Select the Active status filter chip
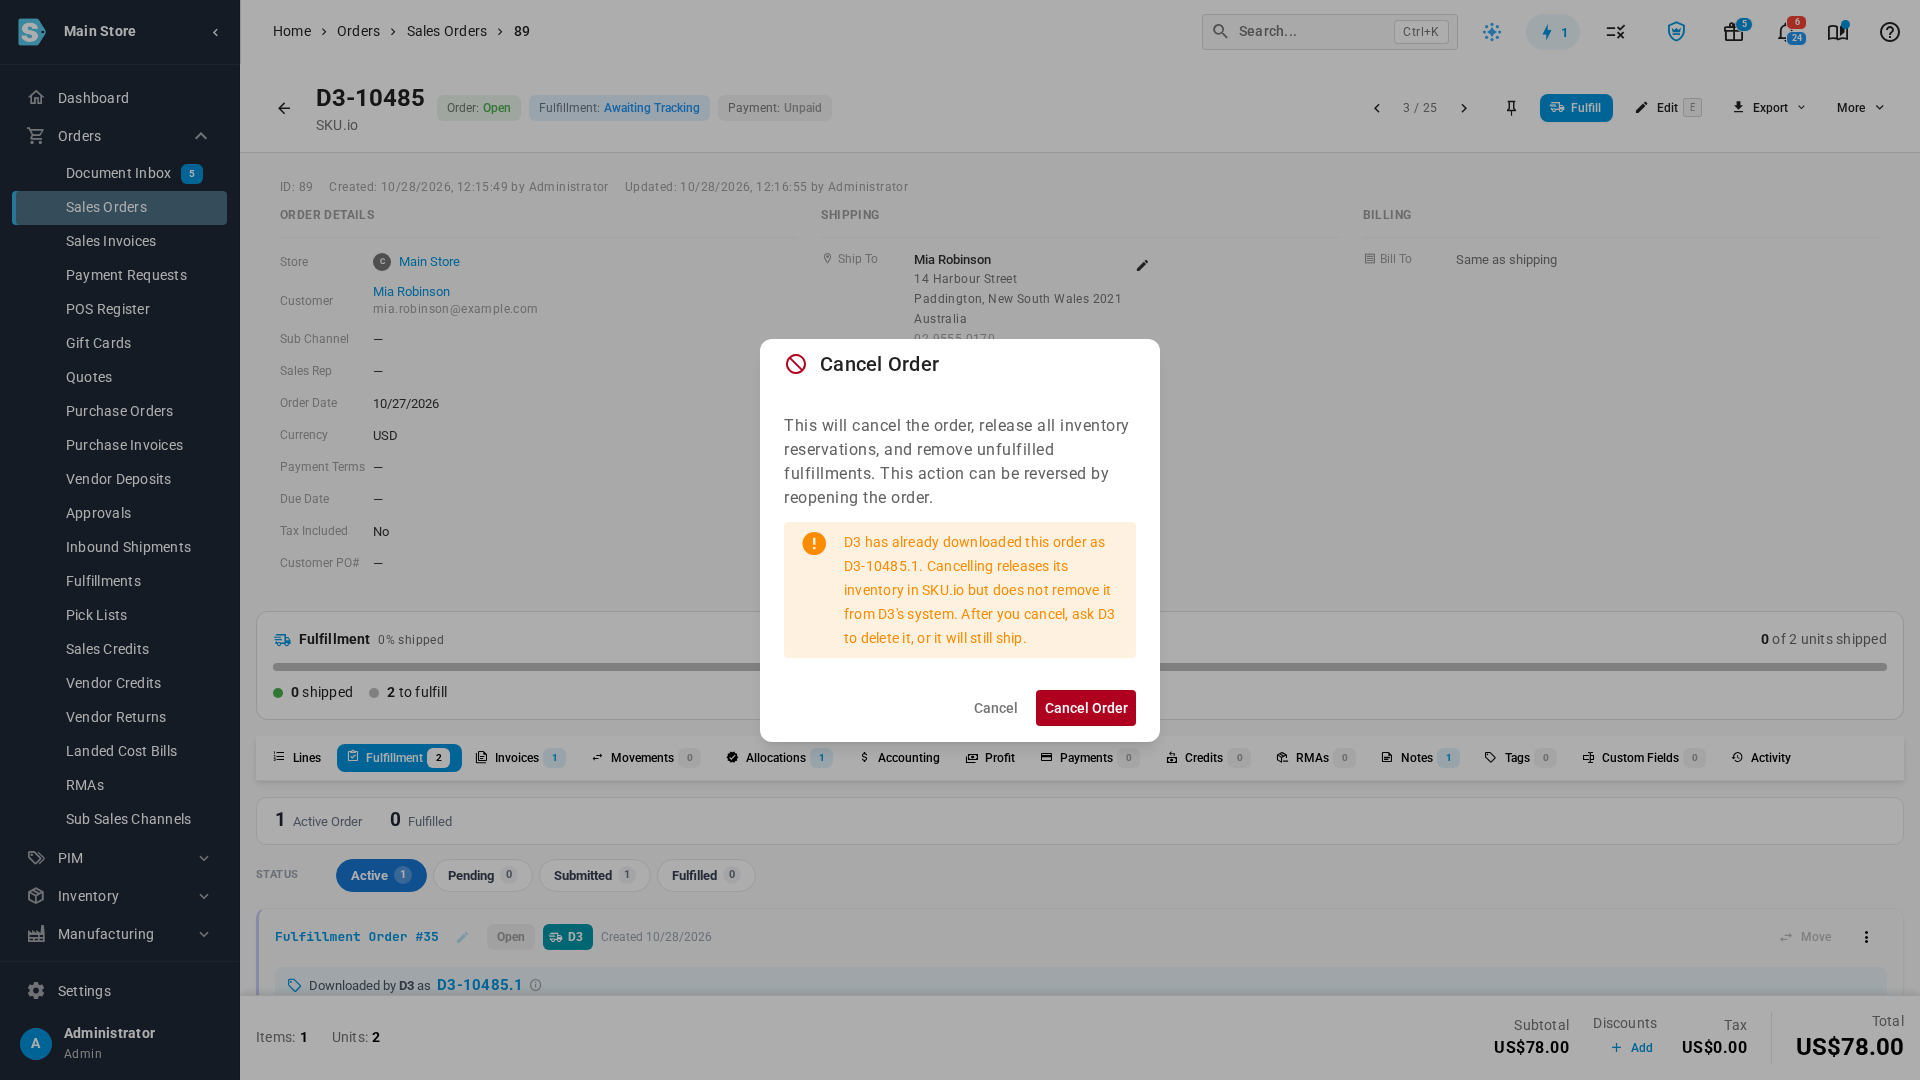This screenshot has width=1920, height=1080. point(381,875)
